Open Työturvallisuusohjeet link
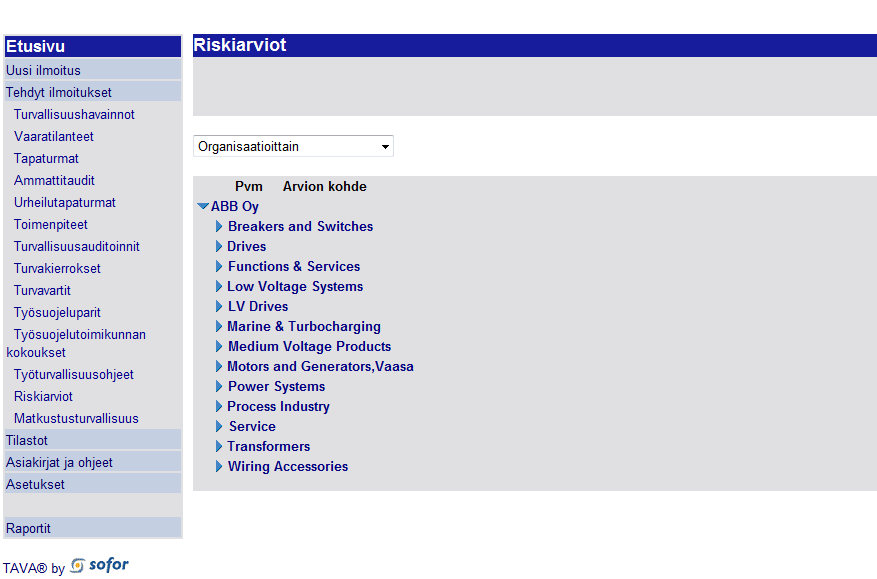This screenshot has width=877, height=579. tap(74, 375)
